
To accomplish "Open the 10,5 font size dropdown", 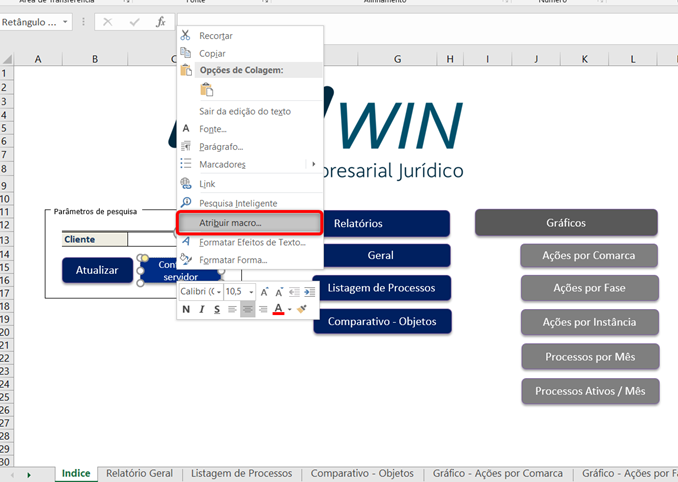I will click(x=251, y=292).
